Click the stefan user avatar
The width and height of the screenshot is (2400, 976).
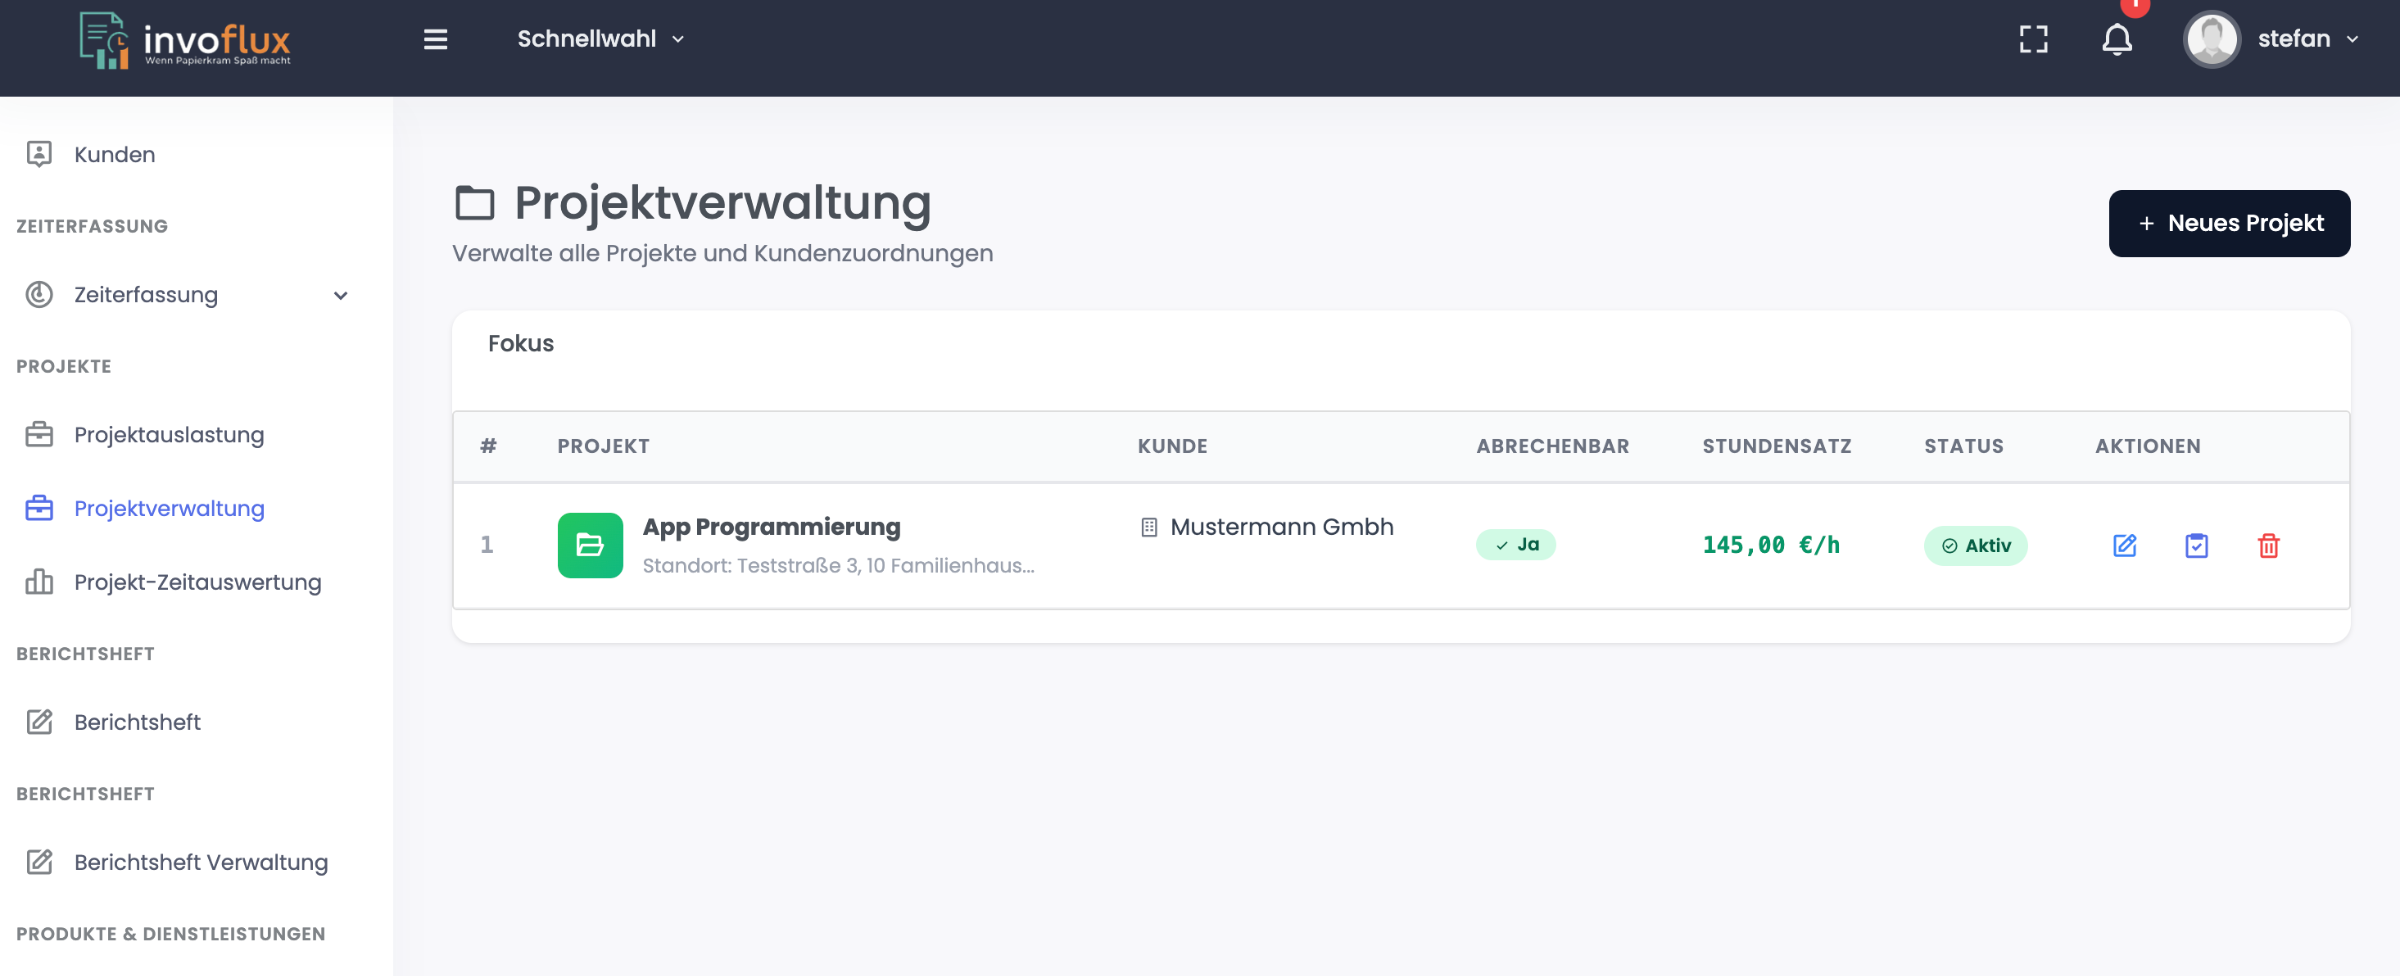(2211, 40)
